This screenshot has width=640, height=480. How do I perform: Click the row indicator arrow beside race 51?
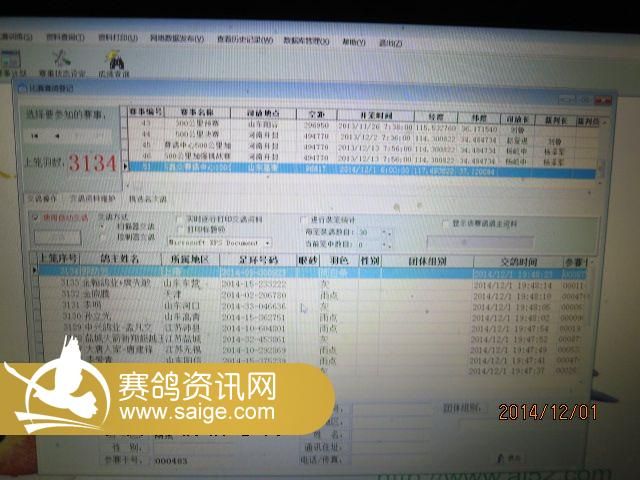tap(125, 170)
